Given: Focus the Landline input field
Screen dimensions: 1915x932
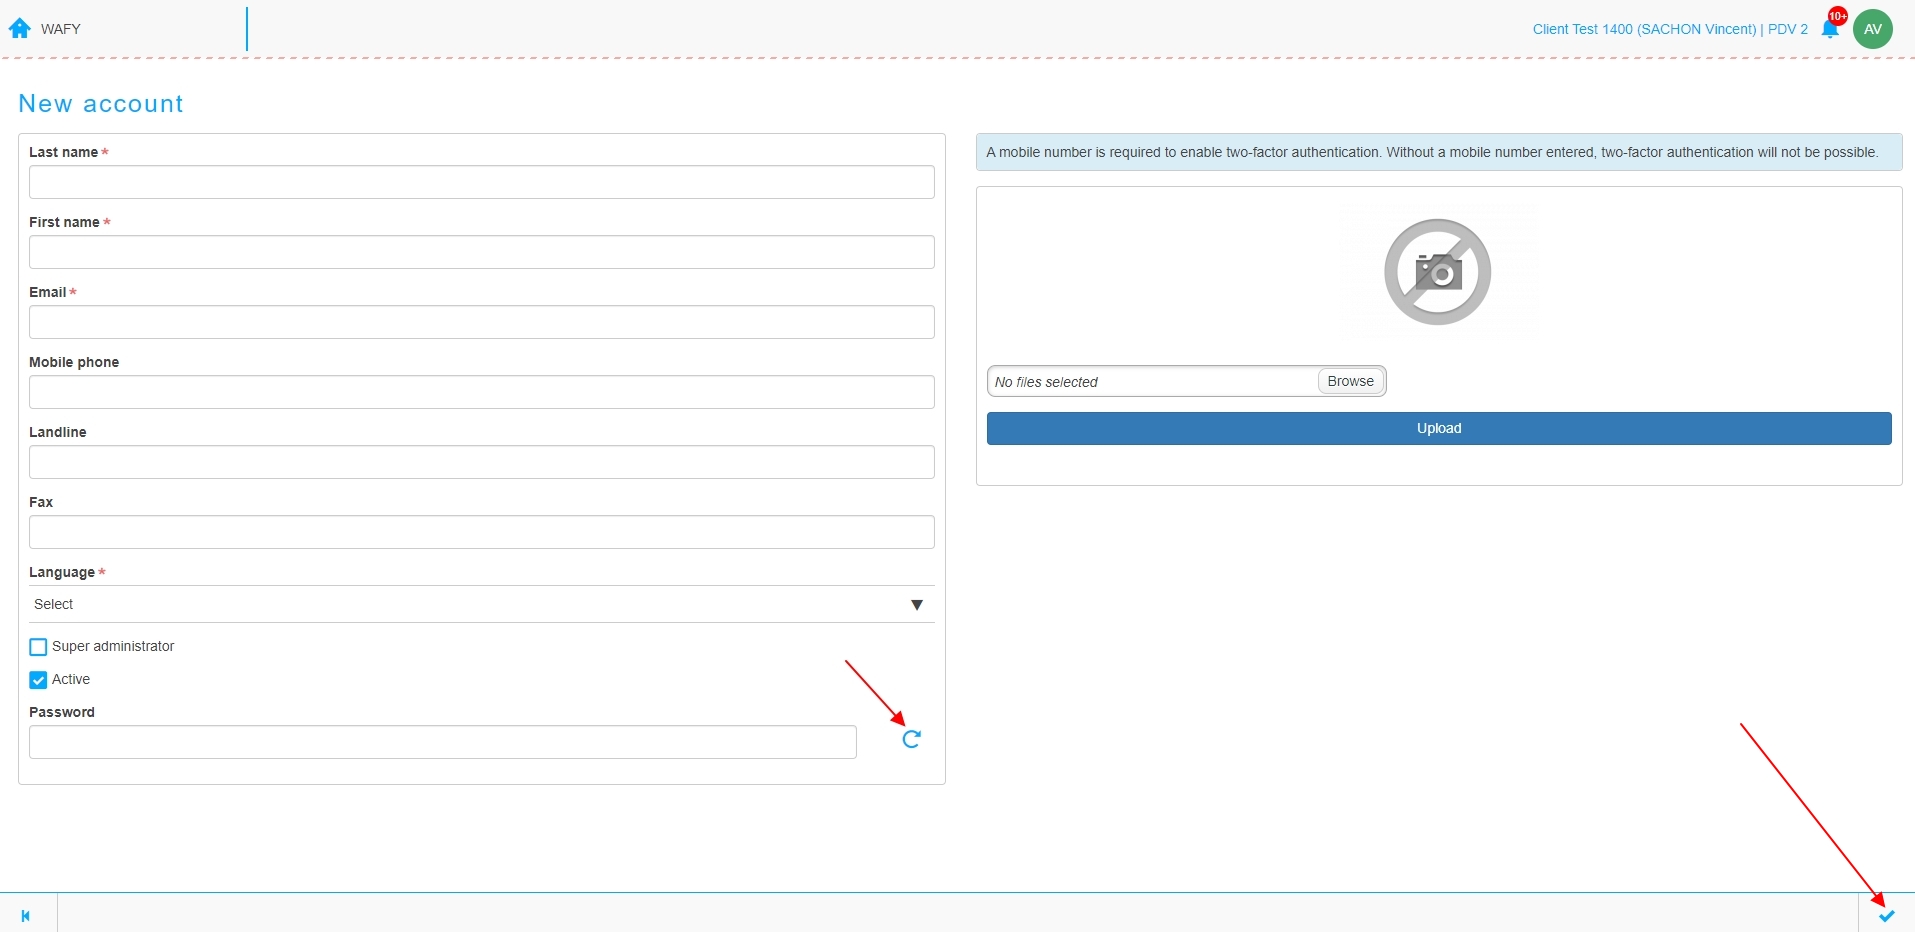Looking at the screenshot, I should tap(482, 462).
